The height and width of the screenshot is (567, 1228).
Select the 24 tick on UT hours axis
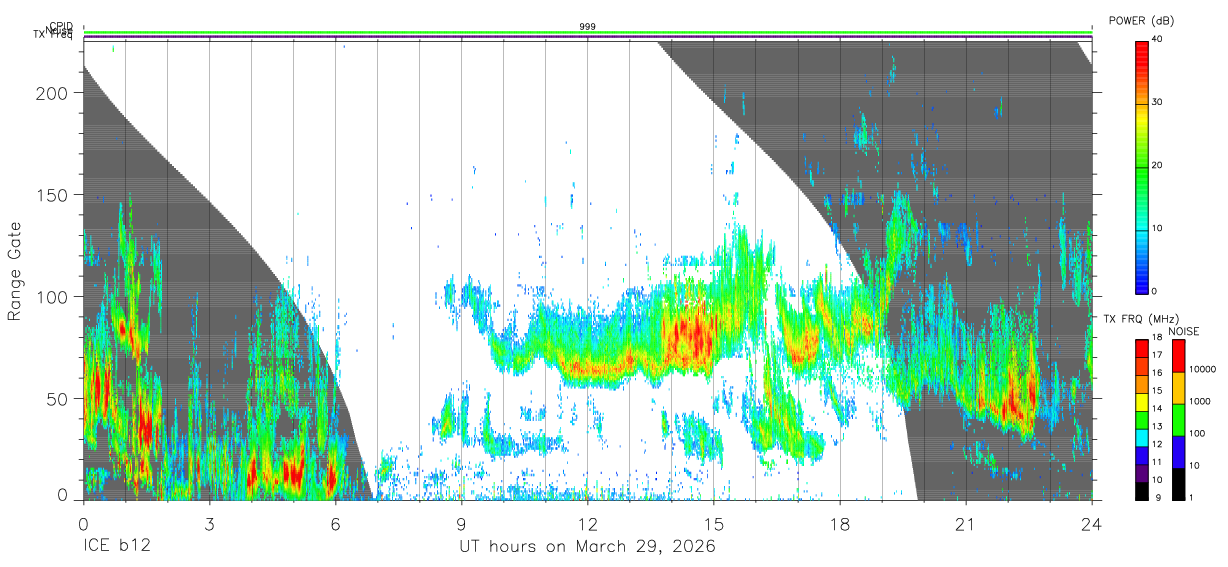point(1092,524)
